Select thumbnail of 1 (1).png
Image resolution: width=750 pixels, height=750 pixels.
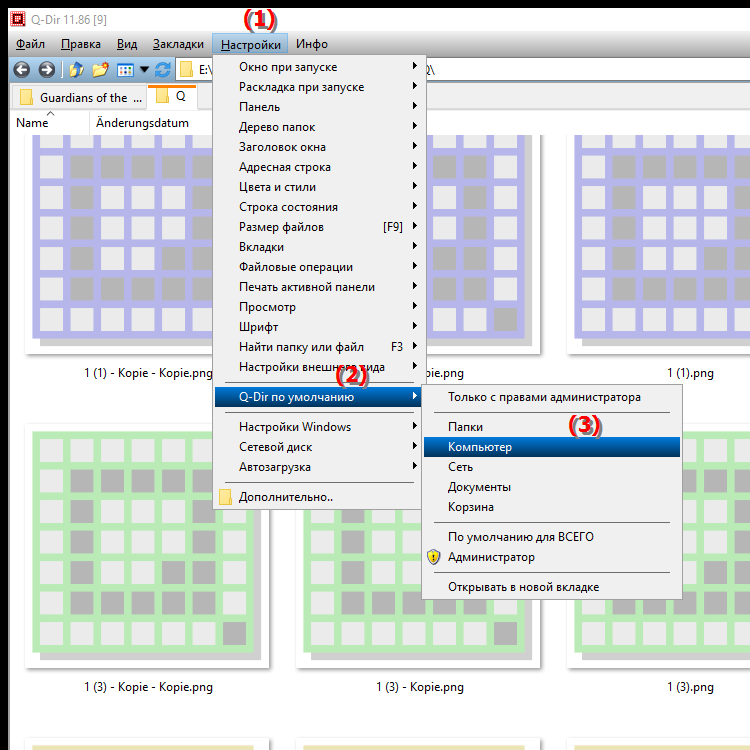(x=658, y=244)
